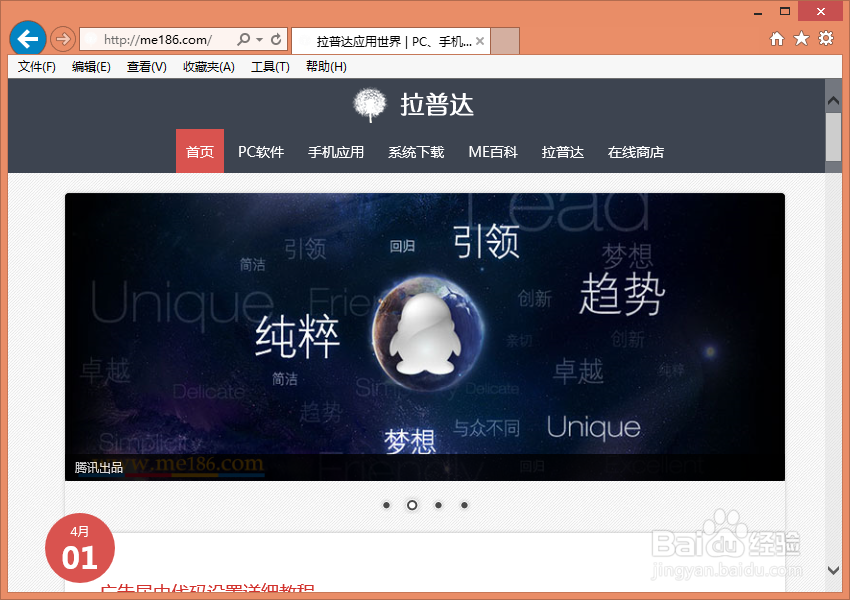The image size is (850, 600).
Task: Open the 编辑(E) menu
Action: point(91,67)
